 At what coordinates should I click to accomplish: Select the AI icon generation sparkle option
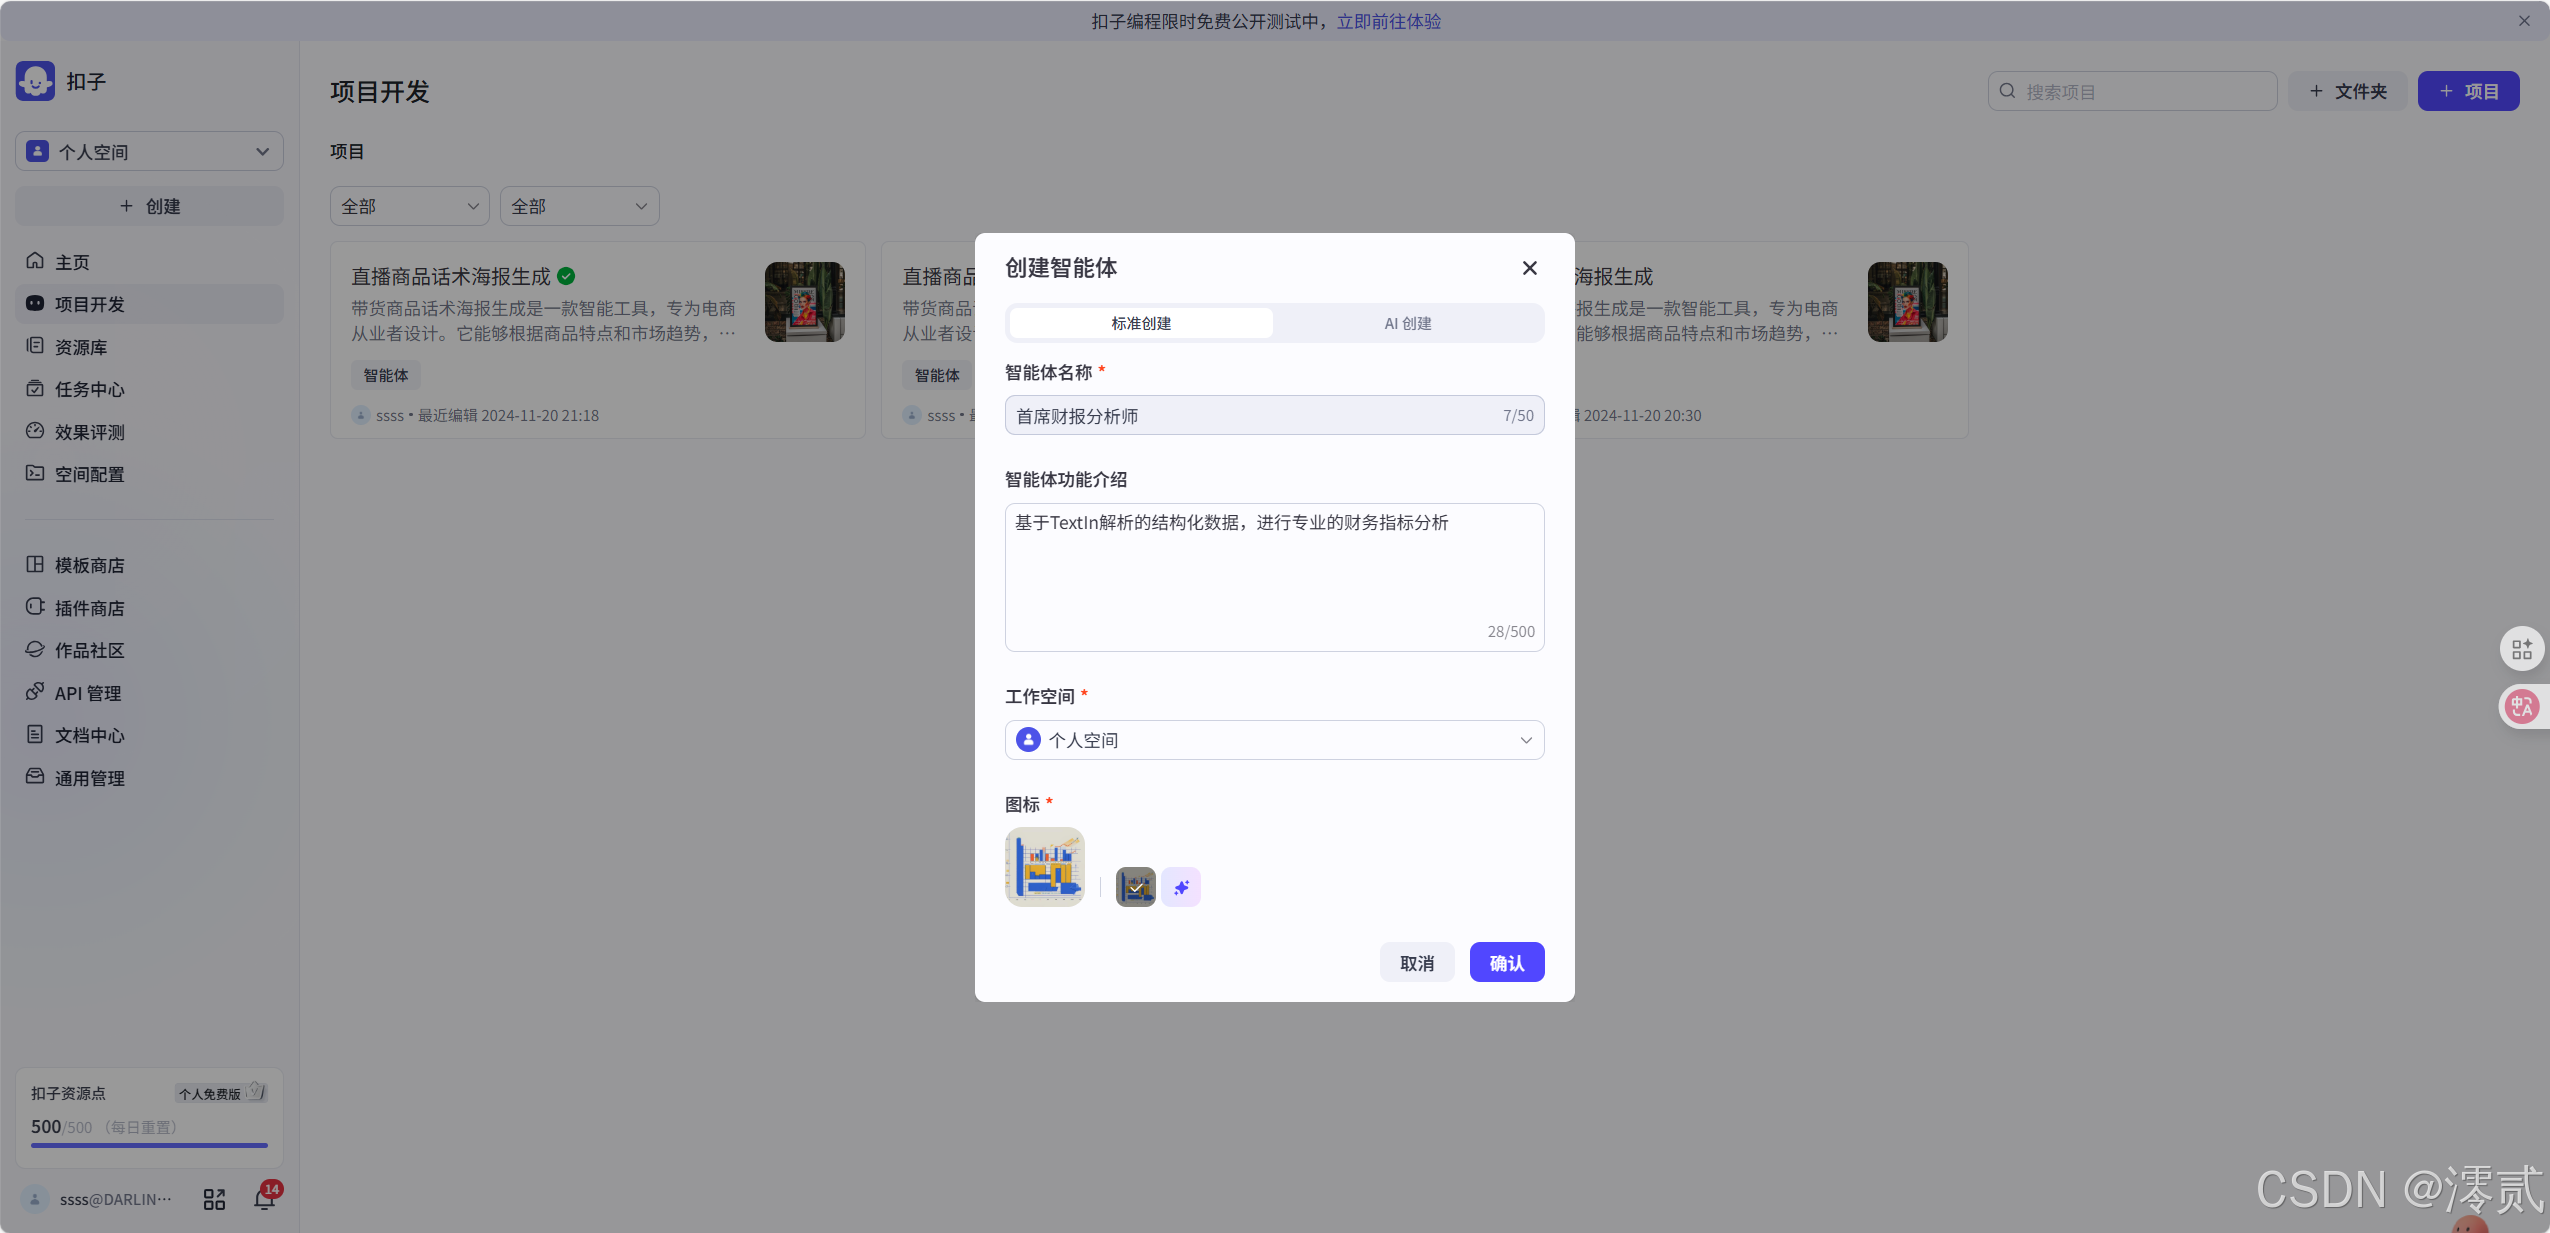pos(1180,887)
